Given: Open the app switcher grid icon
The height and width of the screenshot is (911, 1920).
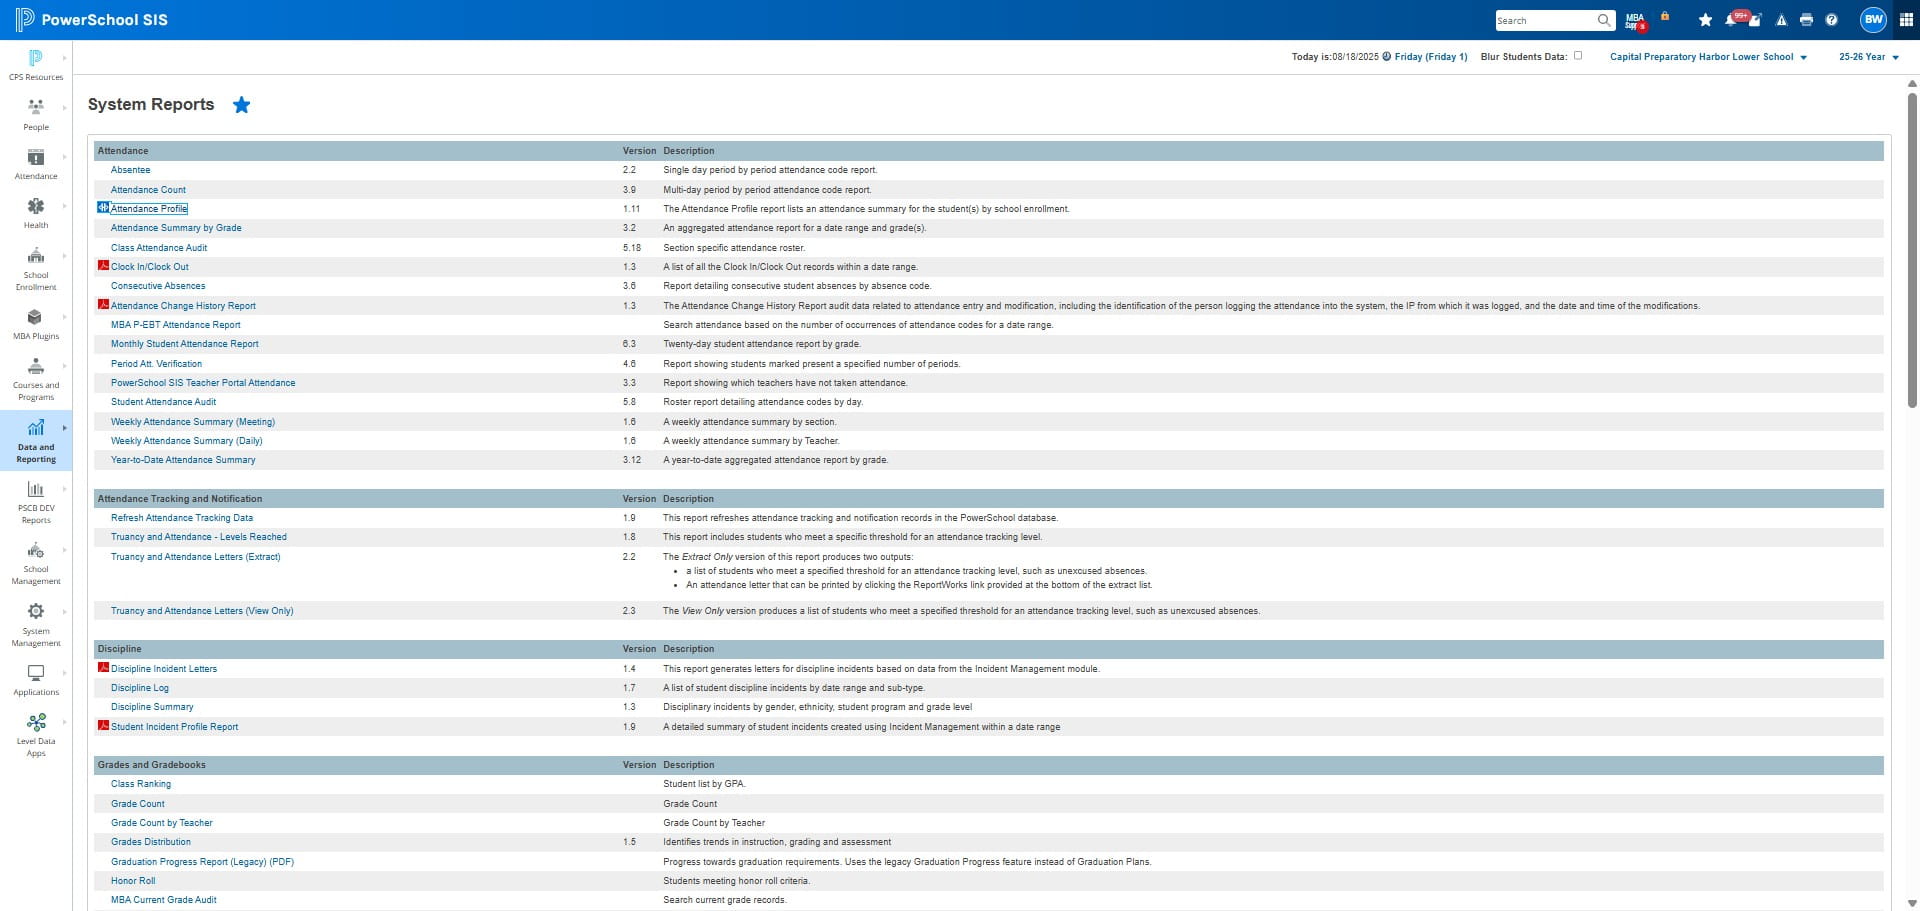Looking at the screenshot, I should tap(1906, 20).
